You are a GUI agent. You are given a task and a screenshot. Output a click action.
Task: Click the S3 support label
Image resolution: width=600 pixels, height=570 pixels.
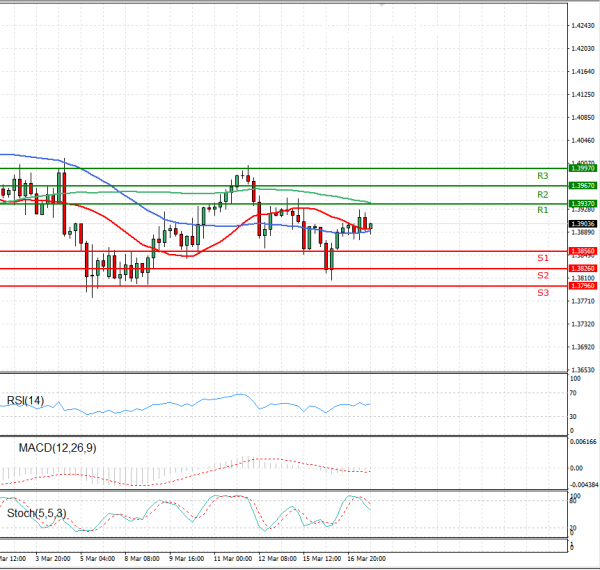click(543, 293)
